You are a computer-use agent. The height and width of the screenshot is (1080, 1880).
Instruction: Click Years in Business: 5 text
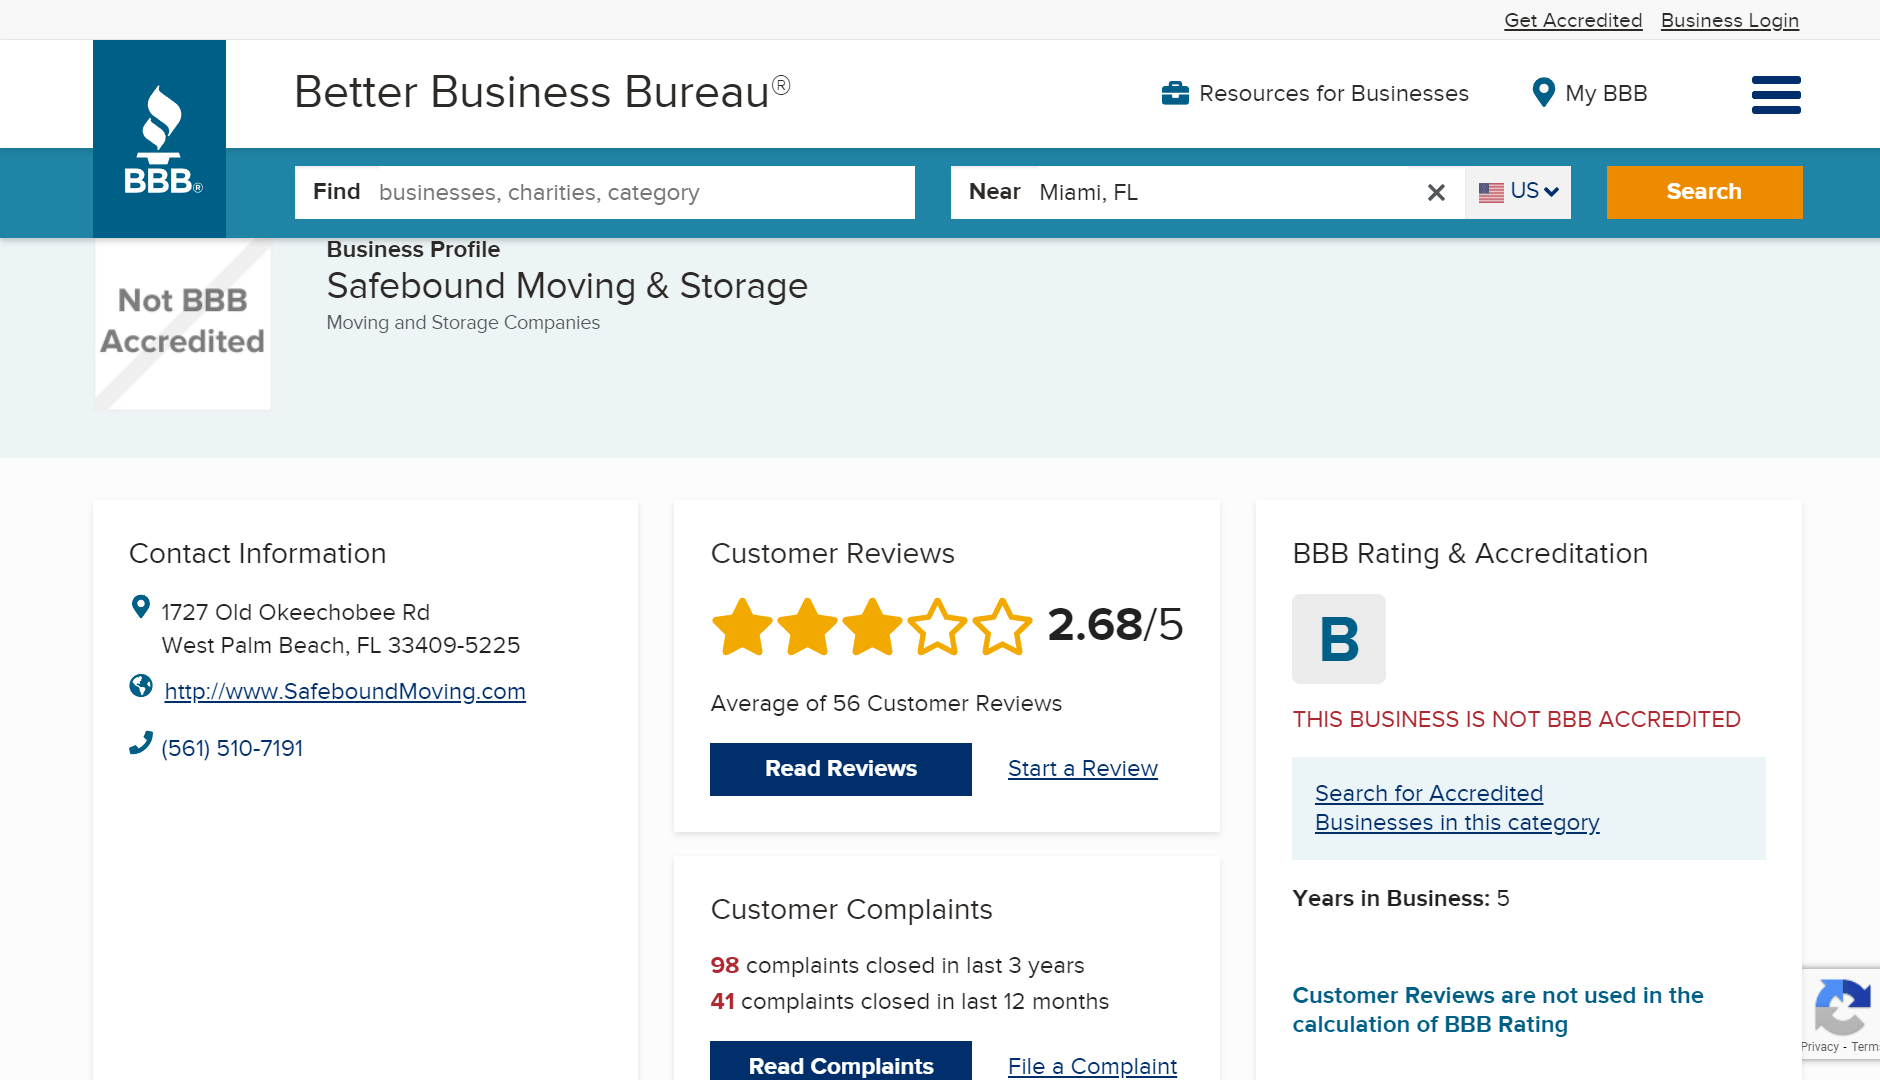[1400, 898]
